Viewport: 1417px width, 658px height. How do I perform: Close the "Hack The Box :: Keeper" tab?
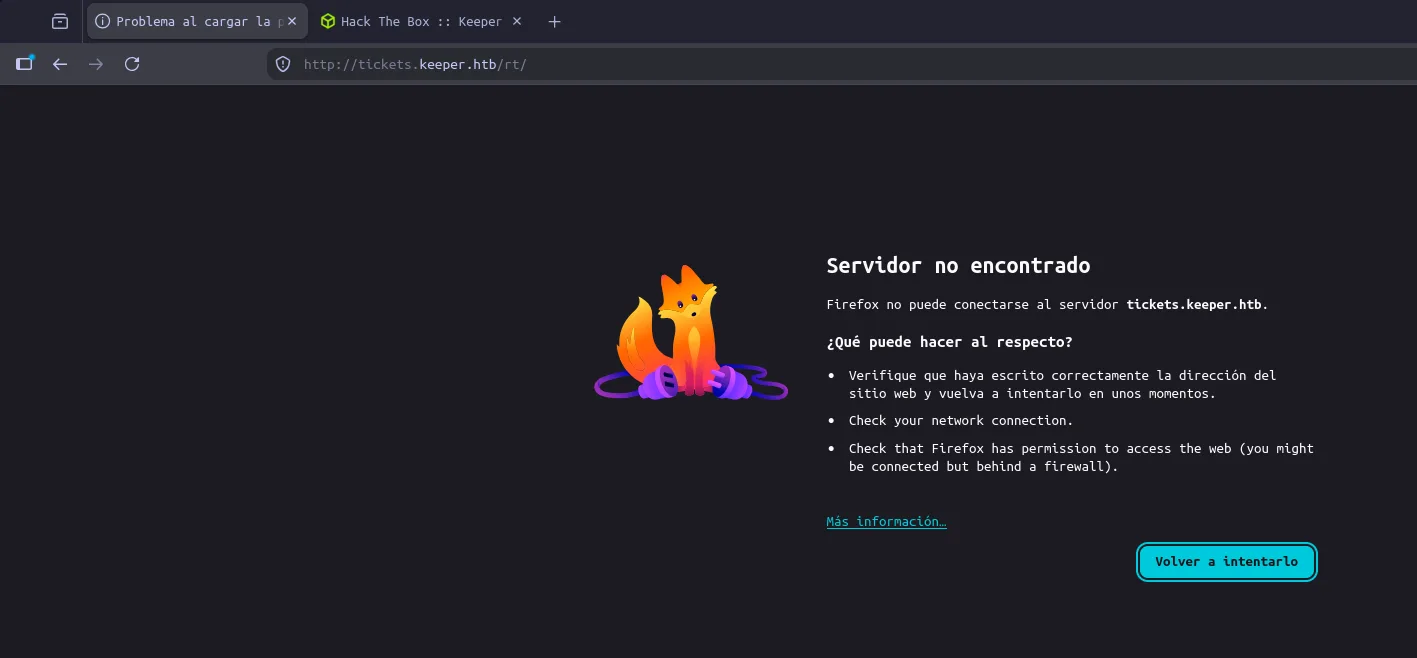pyautogui.click(x=517, y=21)
